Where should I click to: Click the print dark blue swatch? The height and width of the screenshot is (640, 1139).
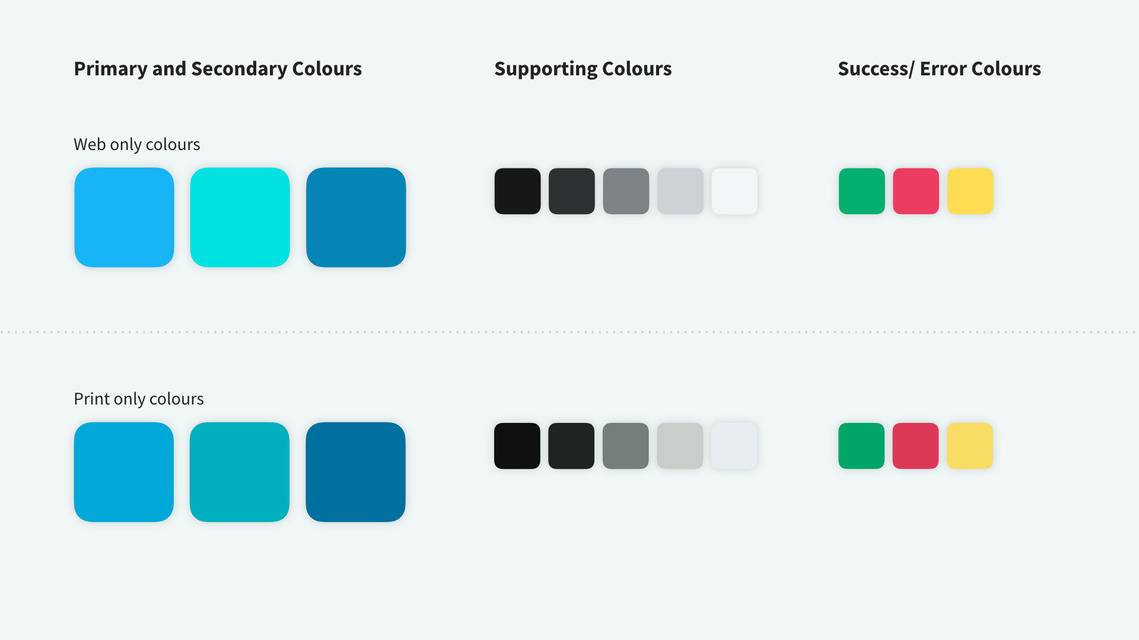tap(355, 472)
